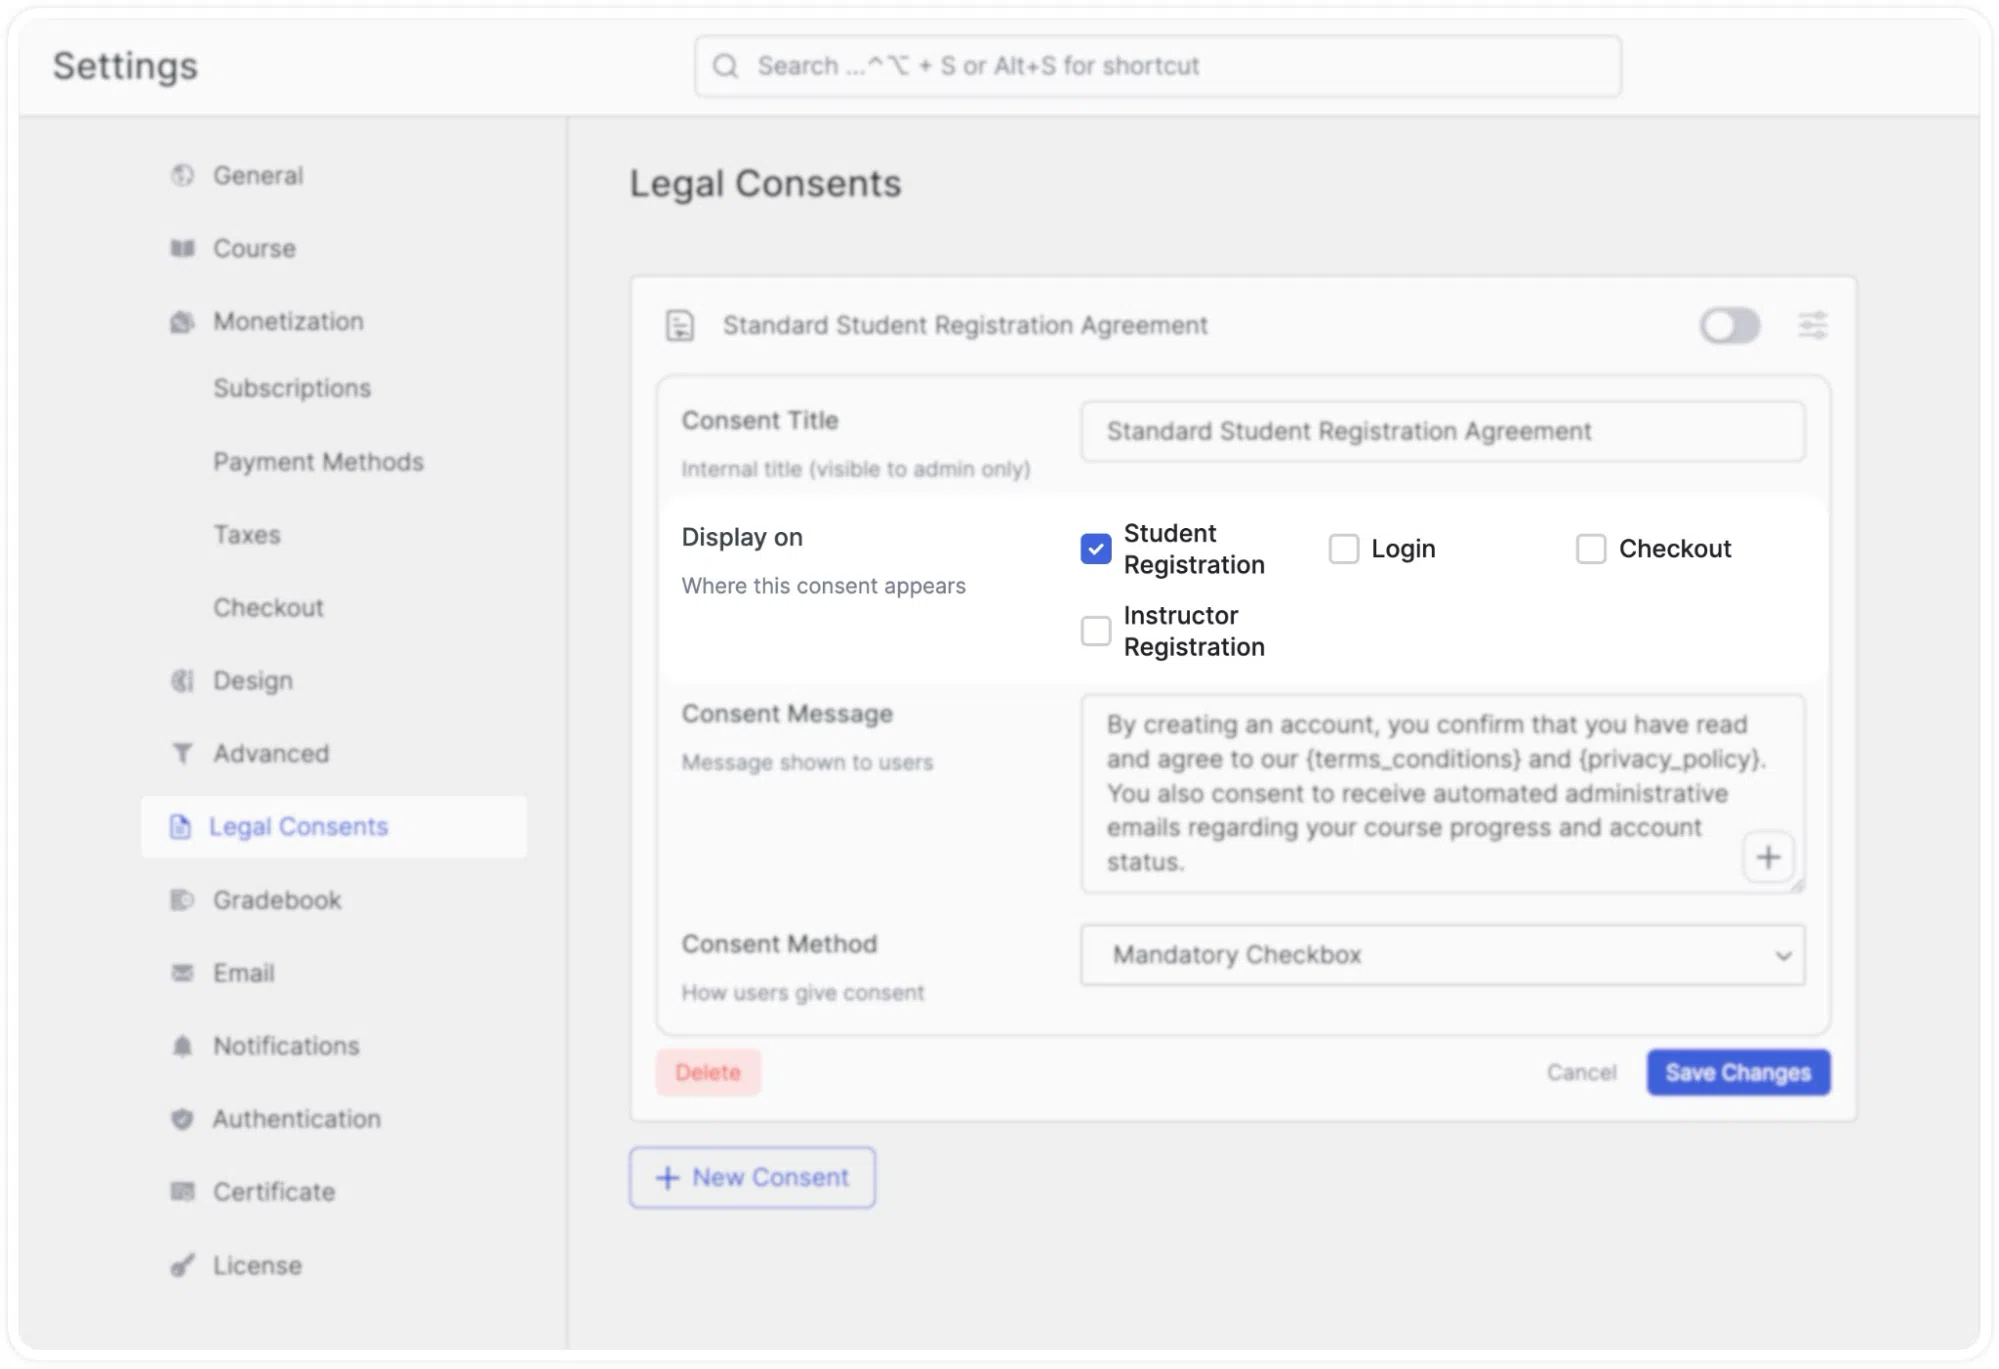The height and width of the screenshot is (1369, 1999).
Task: Select Monetization in the sidebar
Action: pyautogui.click(x=288, y=321)
